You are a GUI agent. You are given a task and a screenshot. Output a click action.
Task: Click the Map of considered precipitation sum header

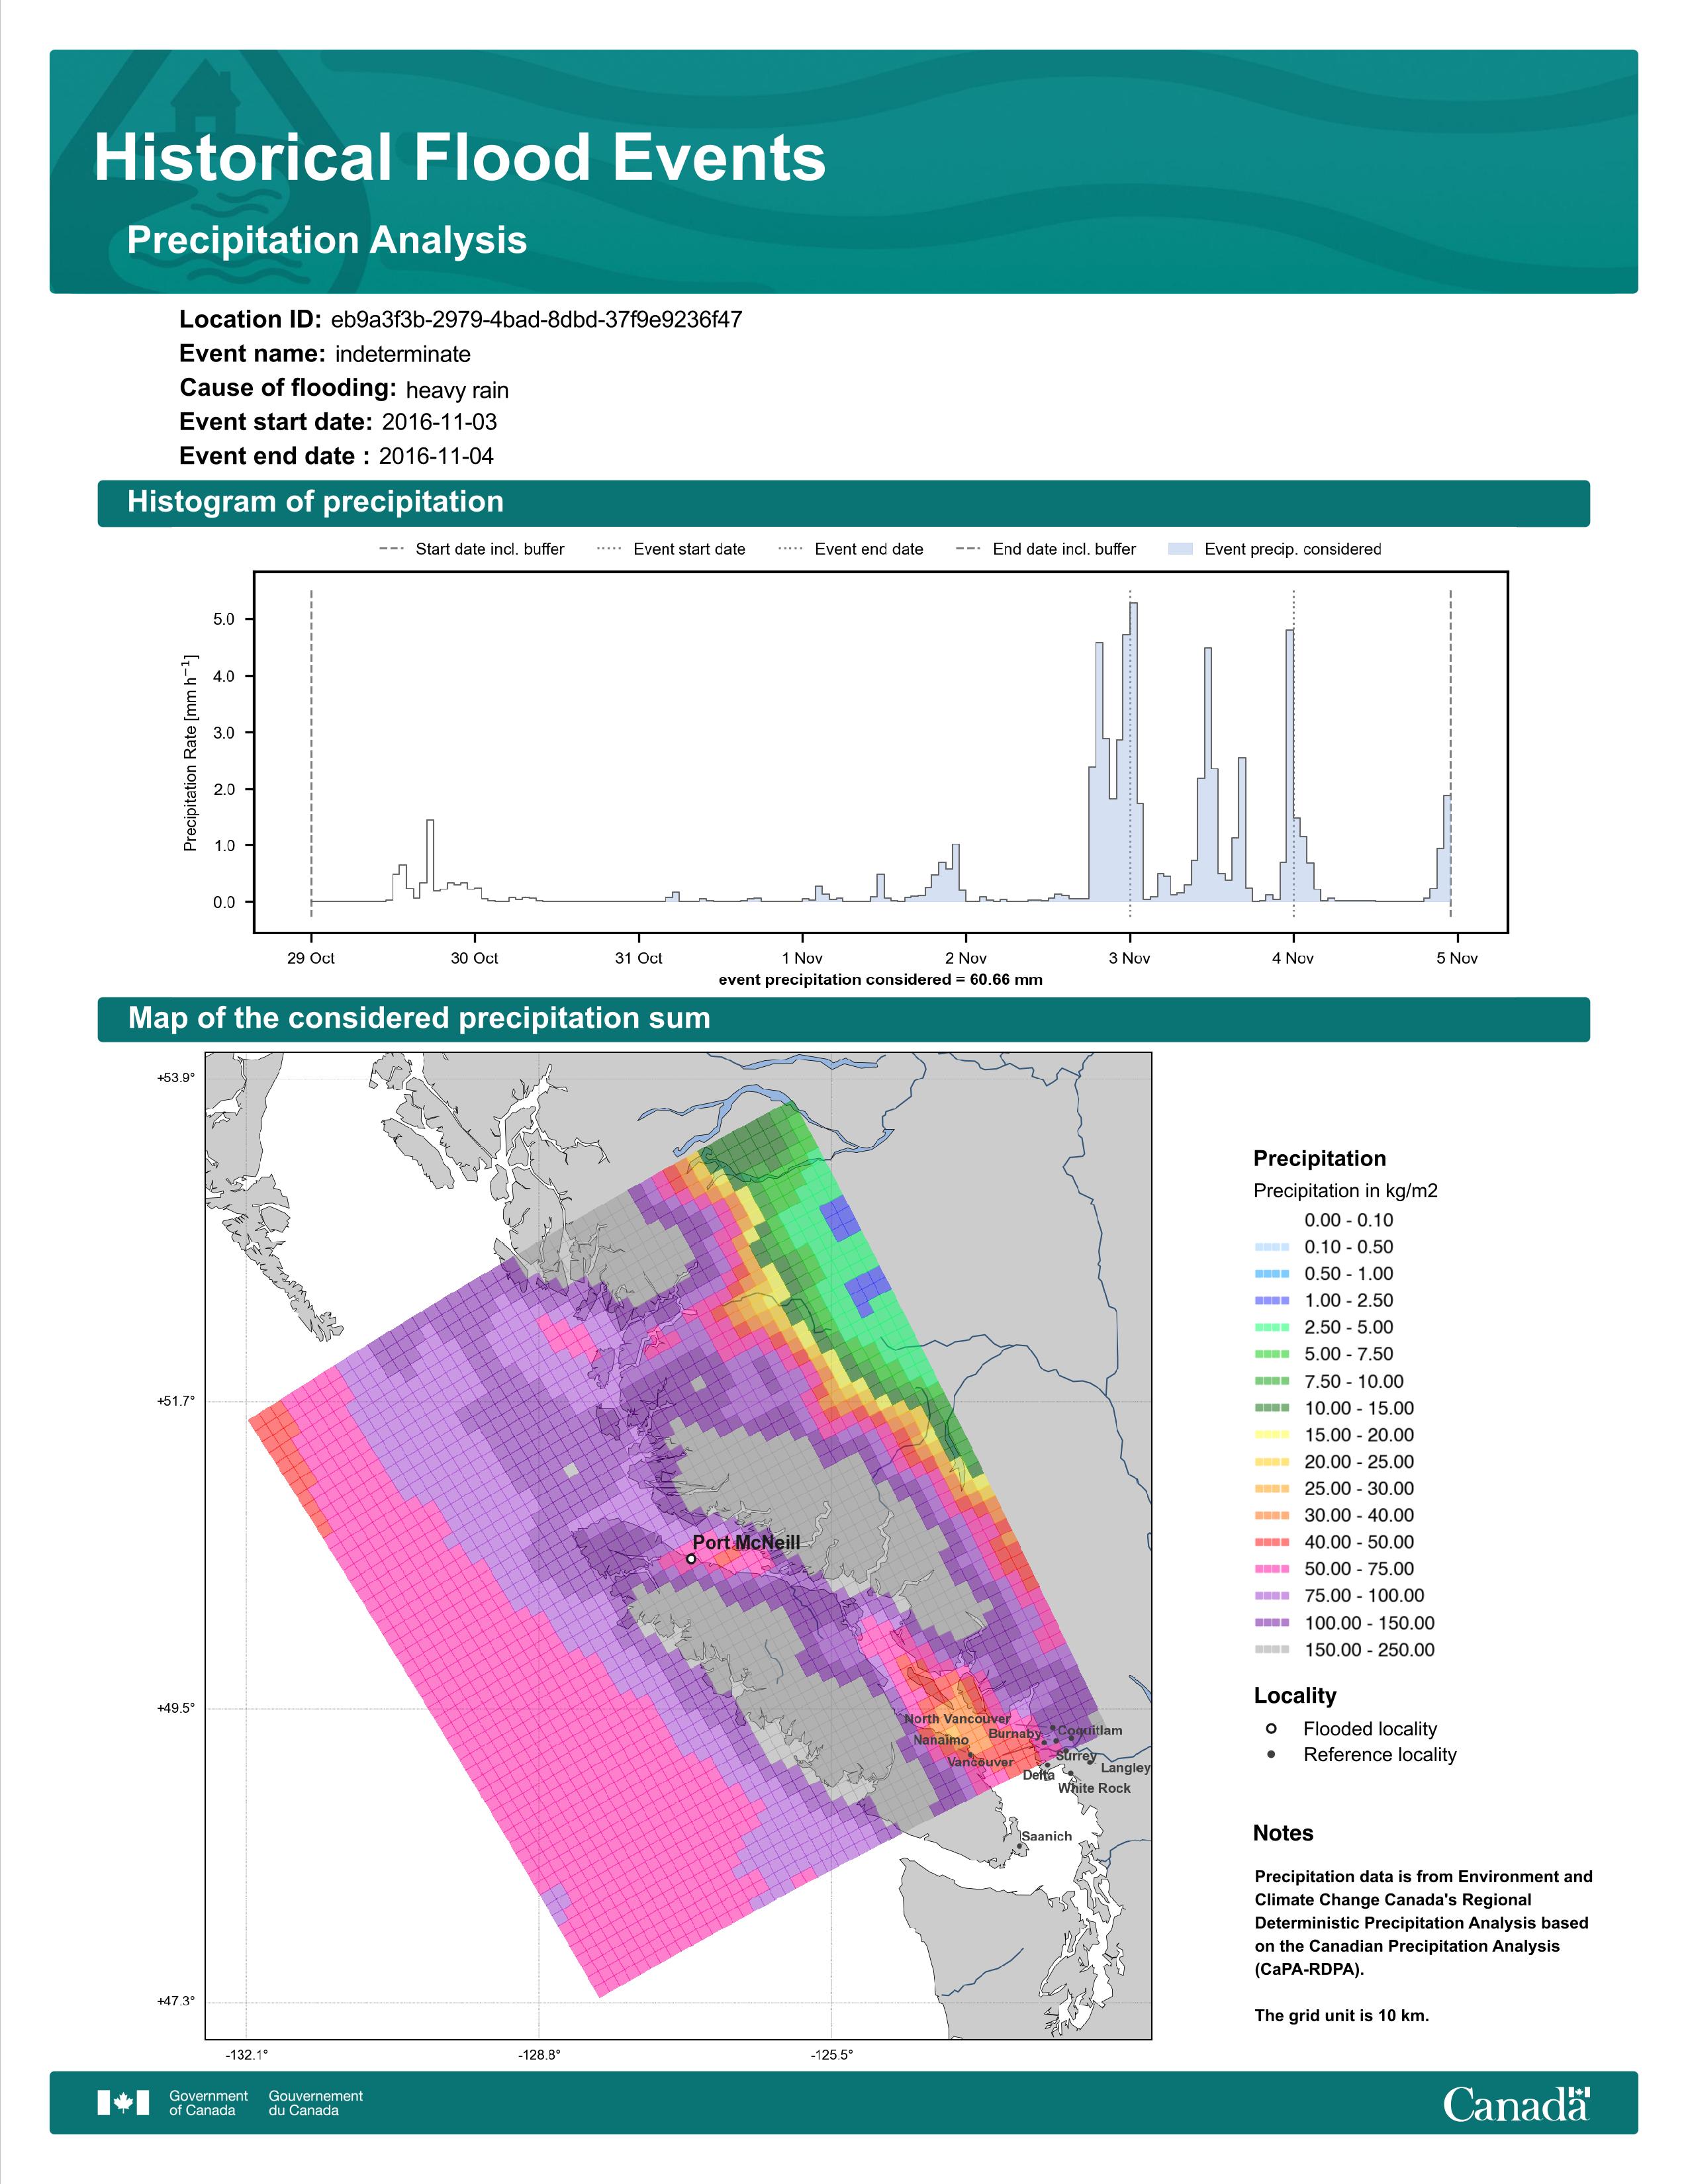tap(419, 1018)
